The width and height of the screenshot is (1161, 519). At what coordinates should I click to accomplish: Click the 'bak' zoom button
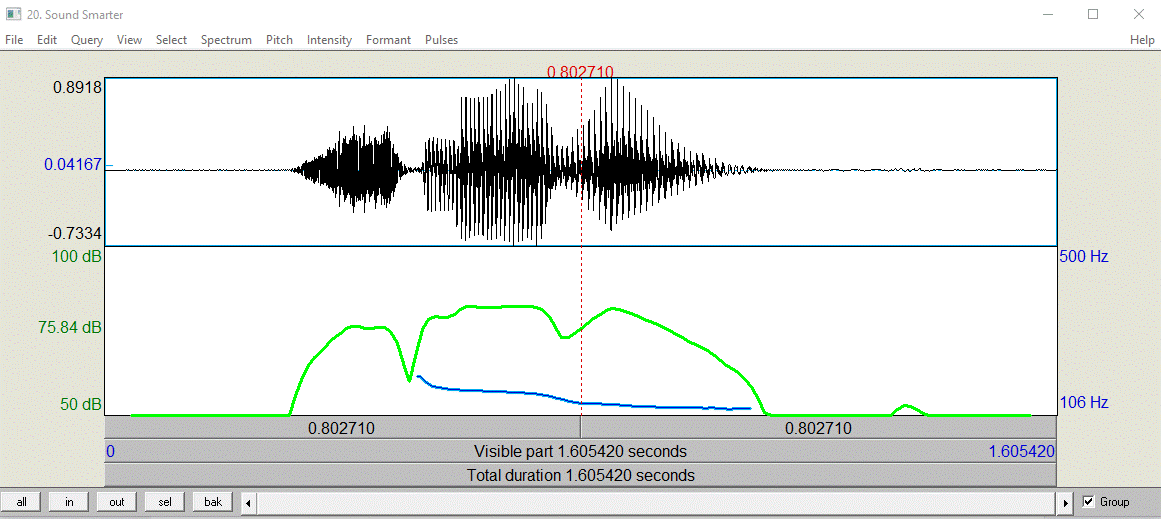tap(213, 502)
